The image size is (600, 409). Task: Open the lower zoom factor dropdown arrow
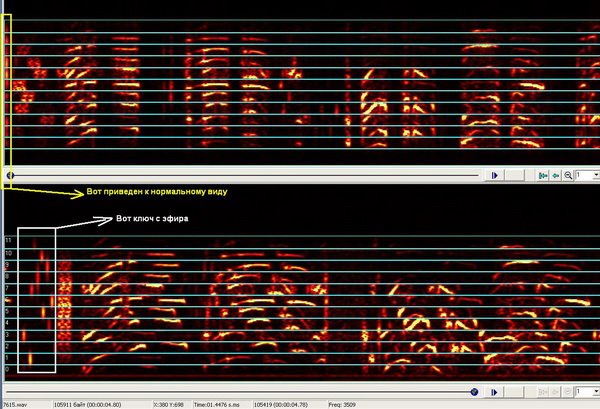pos(596,392)
